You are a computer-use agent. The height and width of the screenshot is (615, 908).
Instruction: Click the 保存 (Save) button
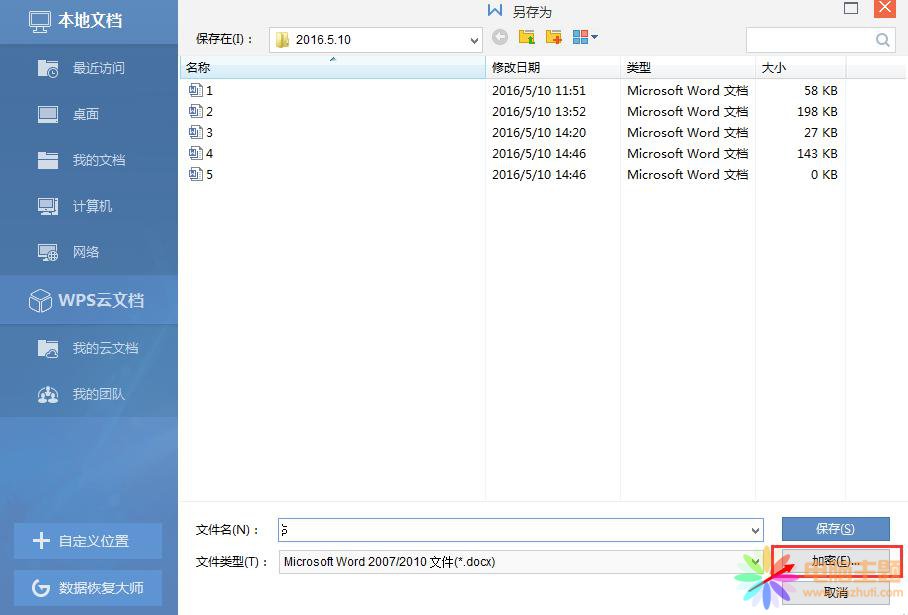(835, 530)
